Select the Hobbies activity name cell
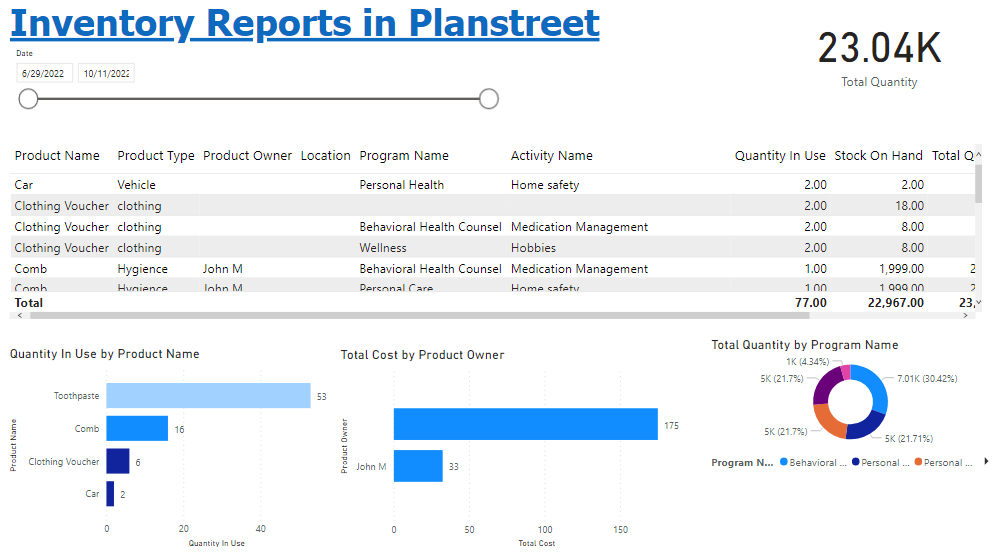995x556 pixels. (x=533, y=248)
